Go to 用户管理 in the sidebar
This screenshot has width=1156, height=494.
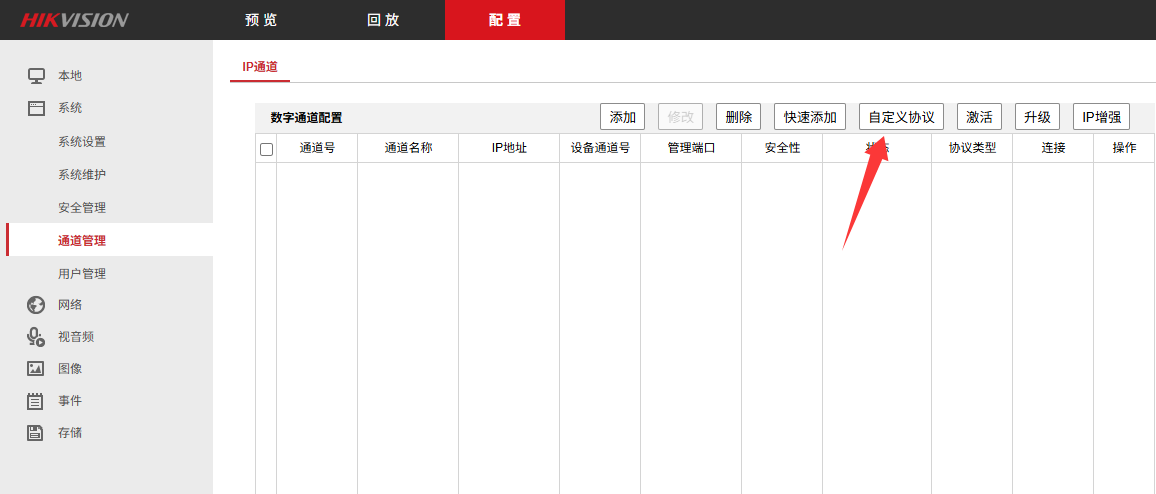pos(82,274)
